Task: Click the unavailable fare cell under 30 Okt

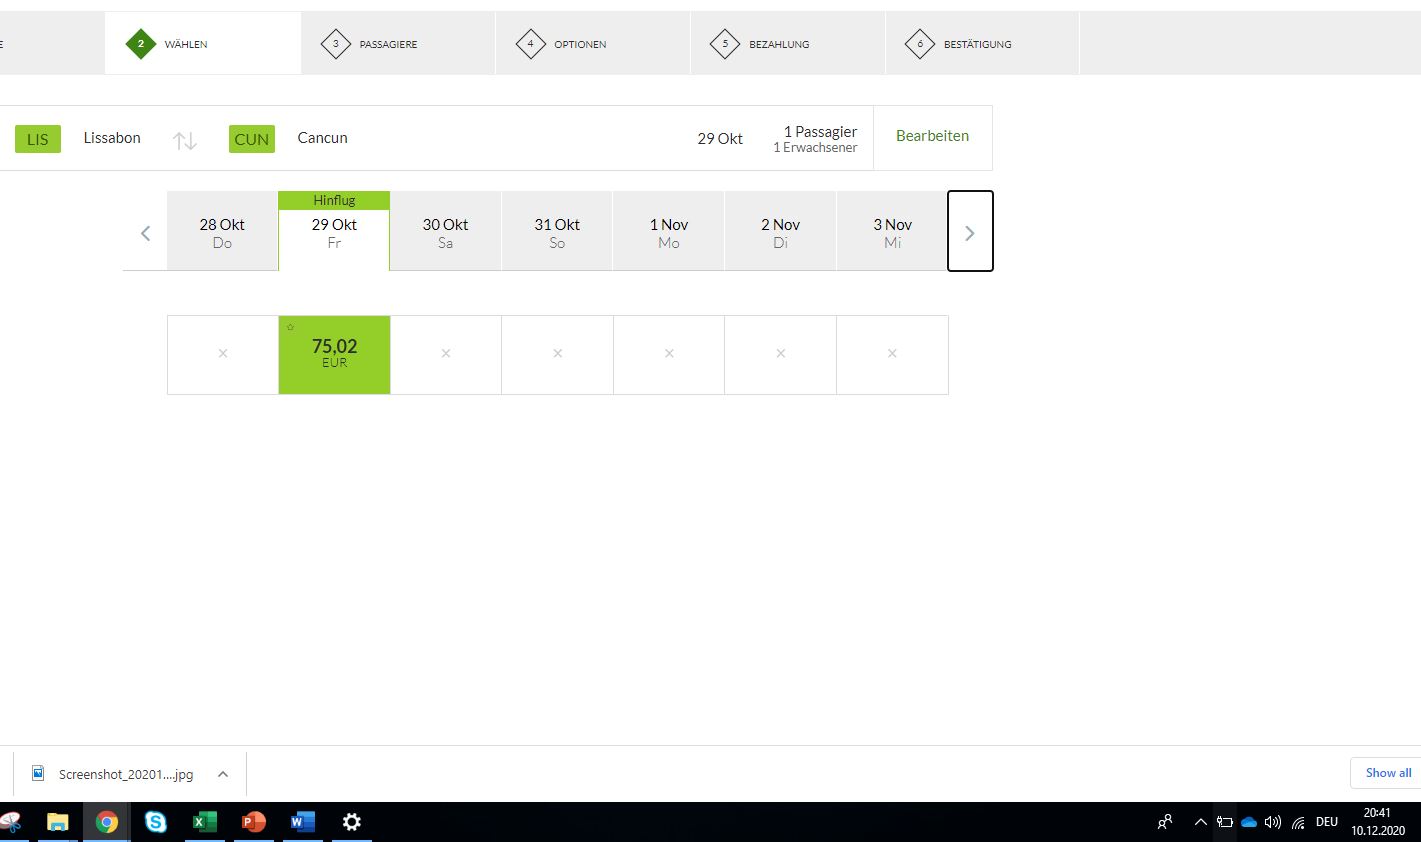Action: pyautogui.click(x=446, y=355)
